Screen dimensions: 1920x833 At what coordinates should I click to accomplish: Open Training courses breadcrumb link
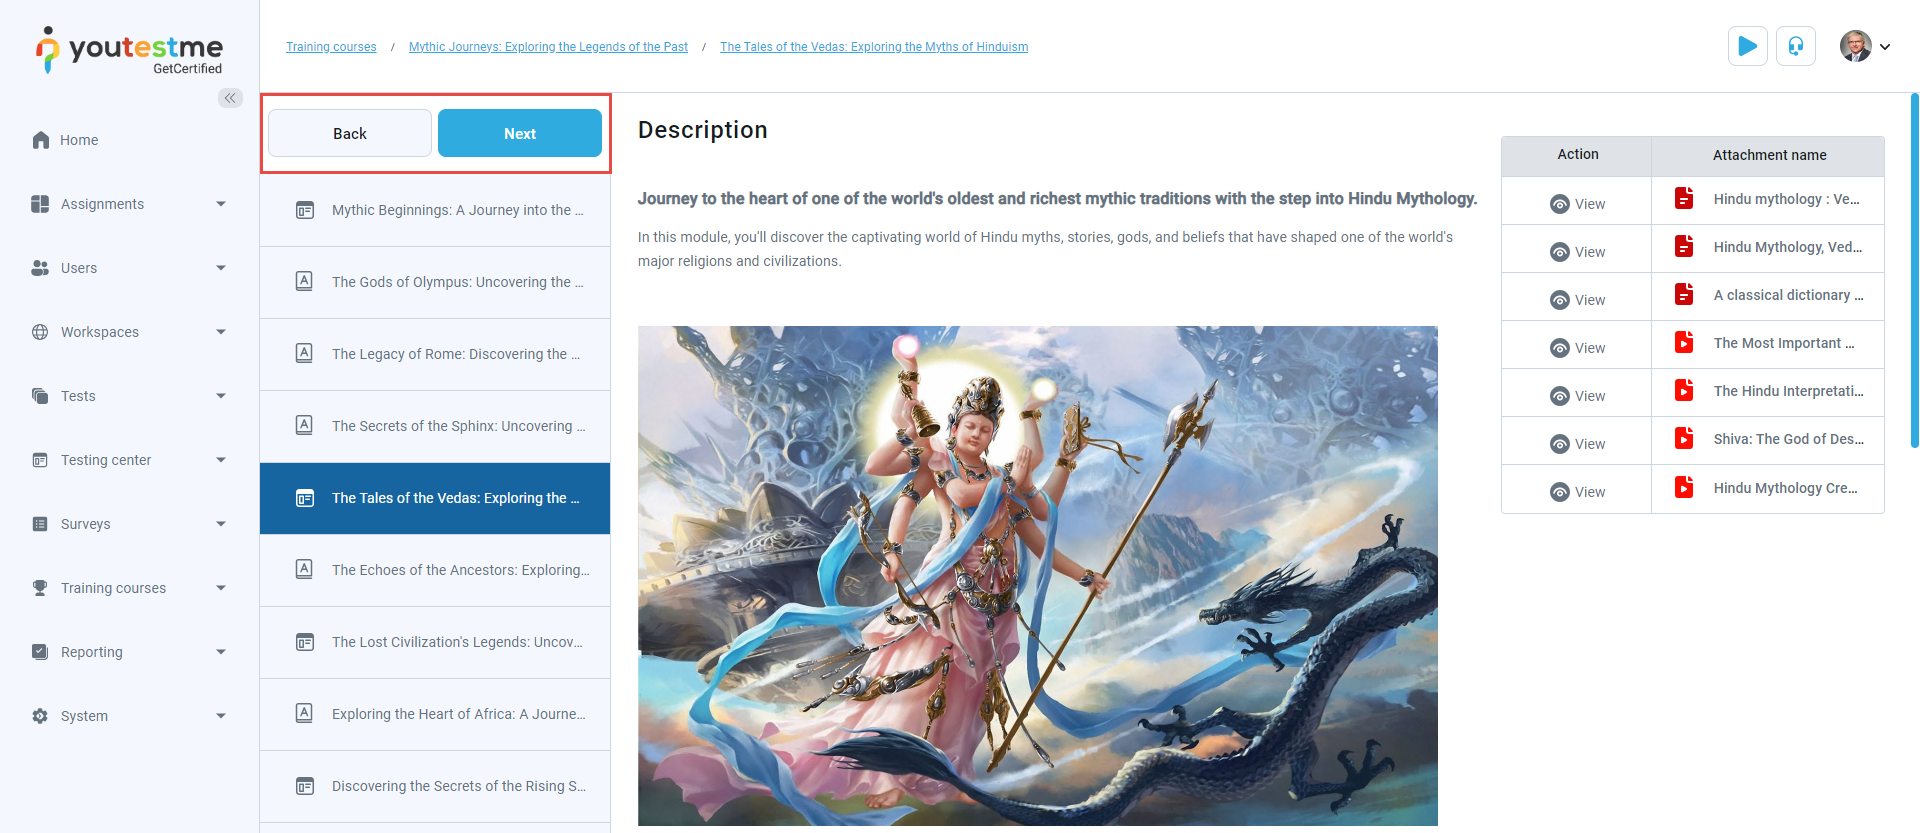coord(331,47)
